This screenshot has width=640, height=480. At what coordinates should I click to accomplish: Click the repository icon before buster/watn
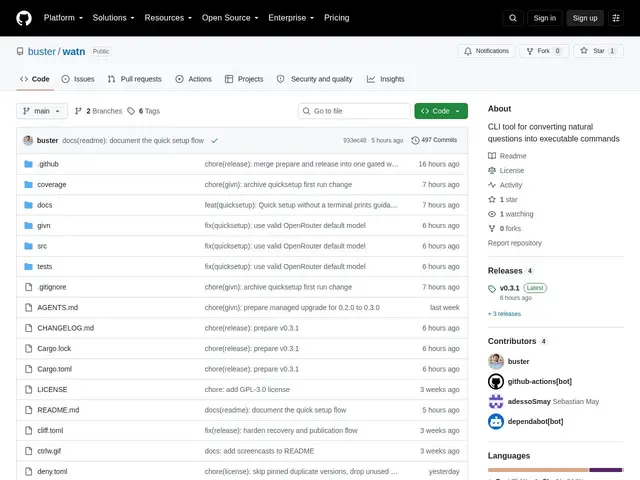20,51
